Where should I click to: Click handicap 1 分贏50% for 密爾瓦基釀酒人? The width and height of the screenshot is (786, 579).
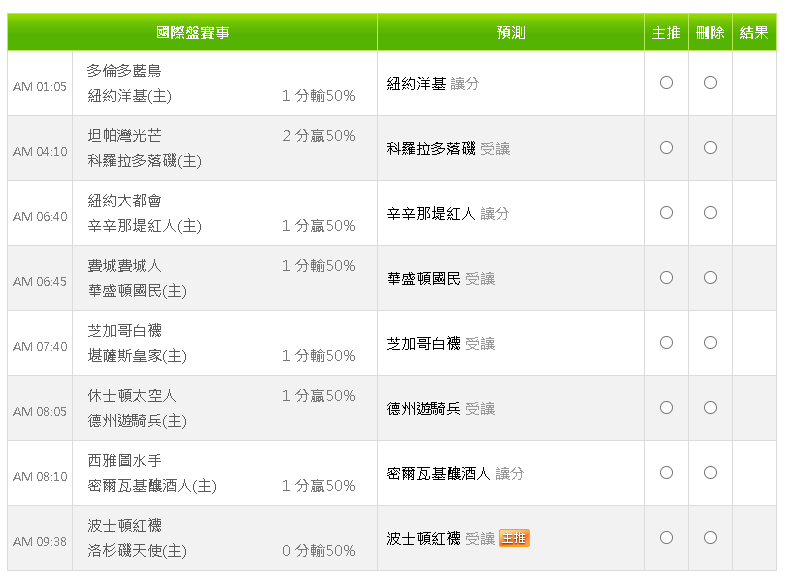click(x=319, y=486)
